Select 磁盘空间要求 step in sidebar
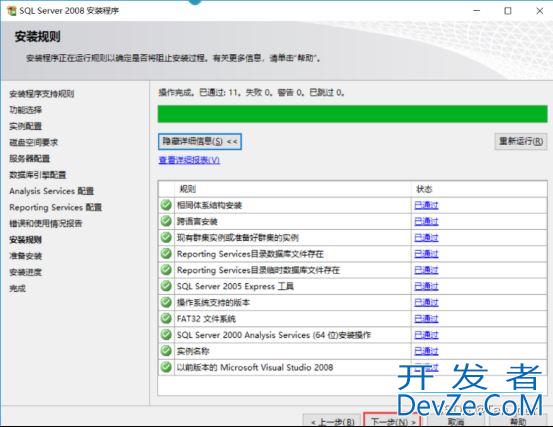The width and height of the screenshot is (553, 427). (x=34, y=142)
